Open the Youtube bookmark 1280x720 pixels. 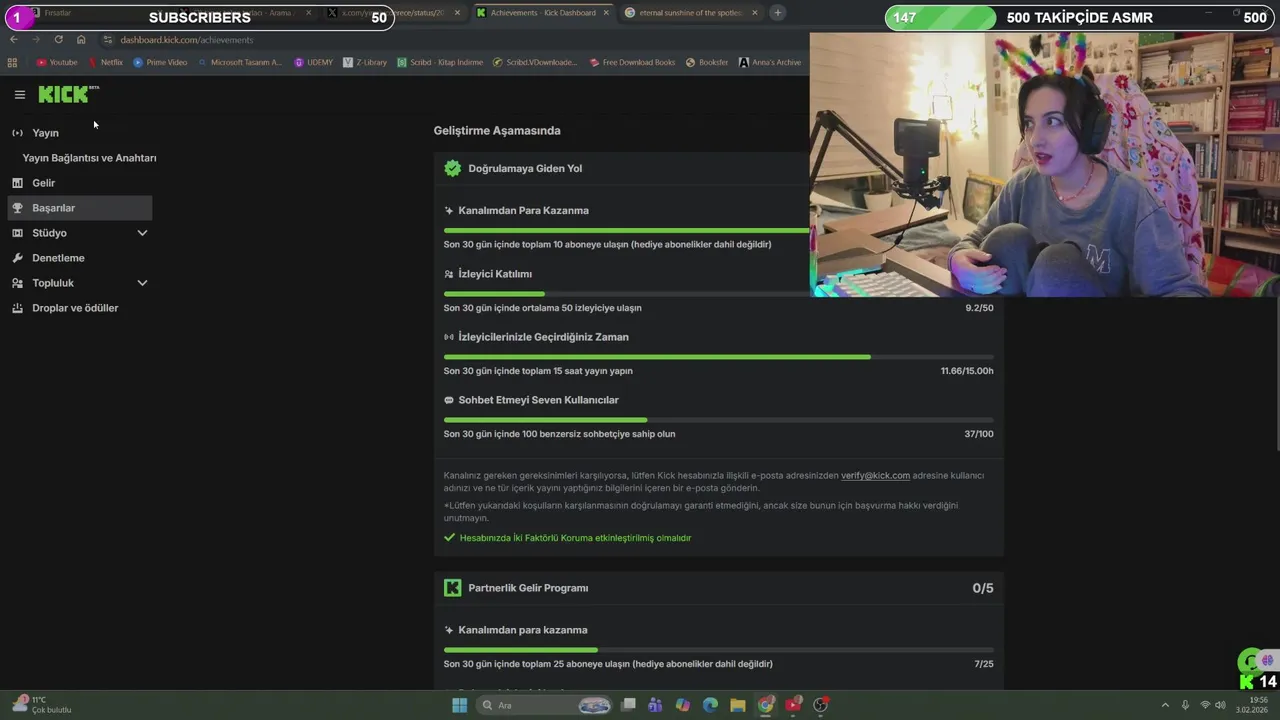click(x=57, y=62)
